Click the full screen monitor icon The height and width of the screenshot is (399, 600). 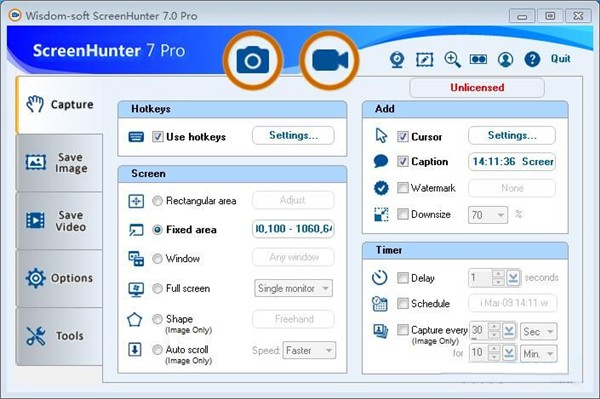click(x=136, y=289)
